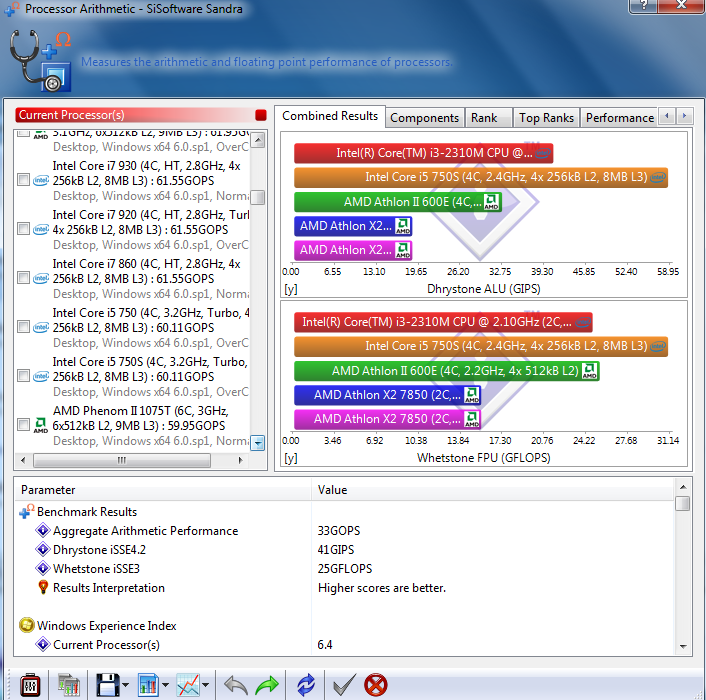Click the lightbulb icon beside Results Interpretation
This screenshot has height=700, width=706.
click(43, 587)
